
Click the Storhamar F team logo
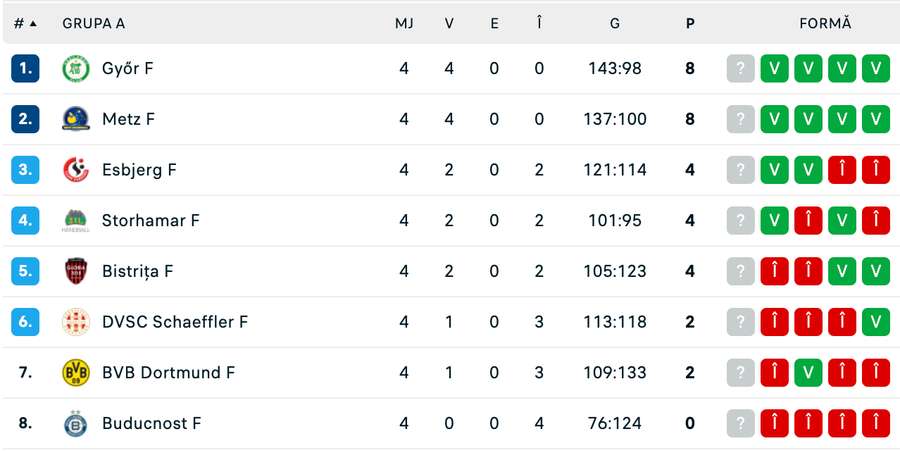coord(76,221)
